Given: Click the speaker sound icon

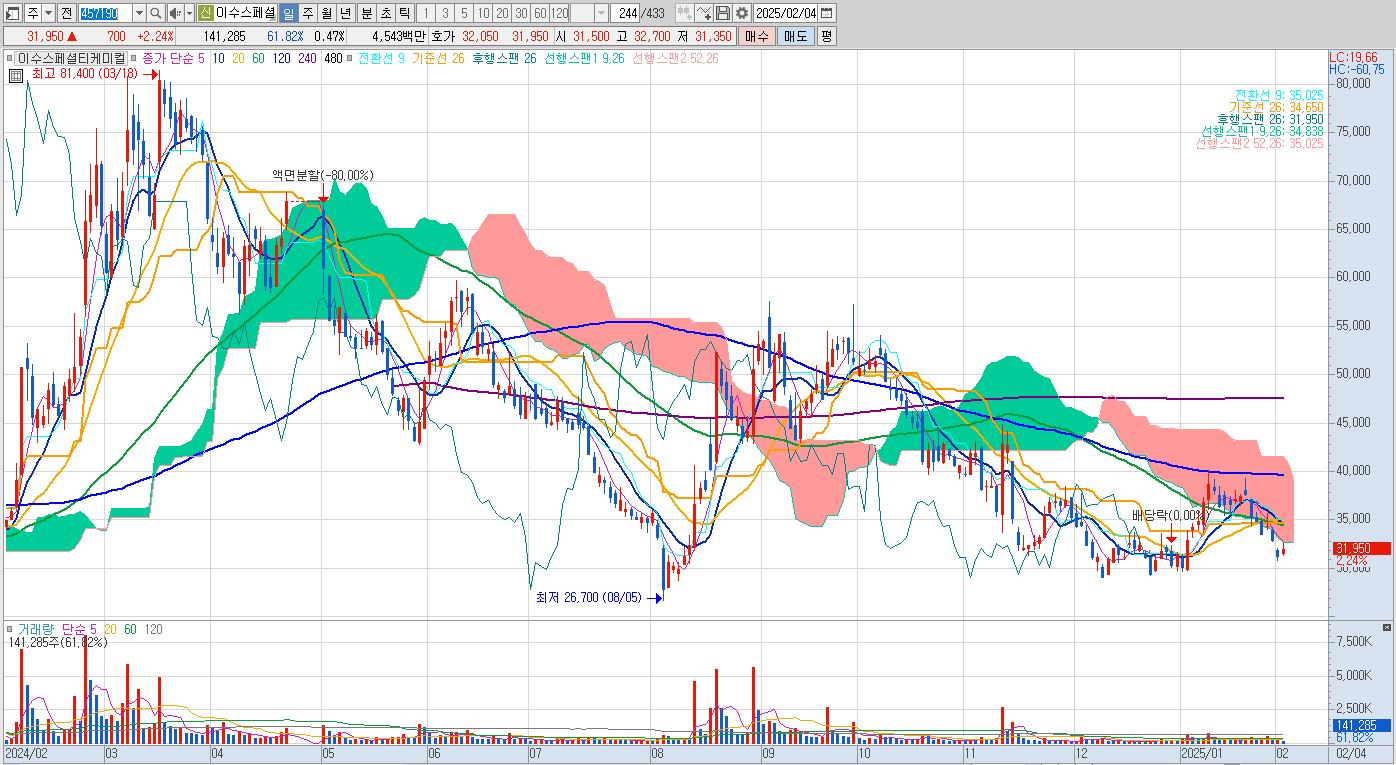Looking at the screenshot, I should click(x=175, y=13).
